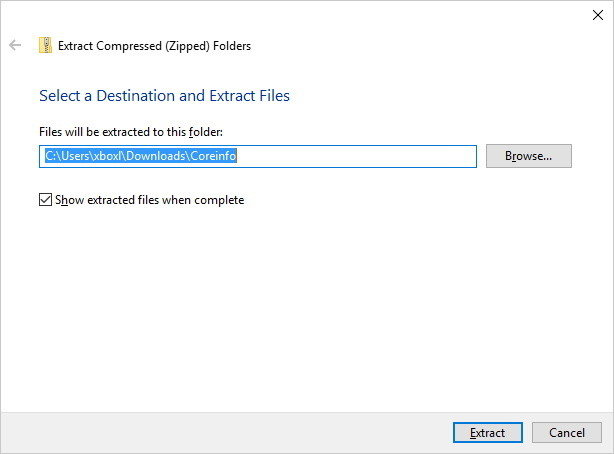Viewport: 614px width, 454px height.
Task: Go back using the left arrow icon
Action: point(15,45)
